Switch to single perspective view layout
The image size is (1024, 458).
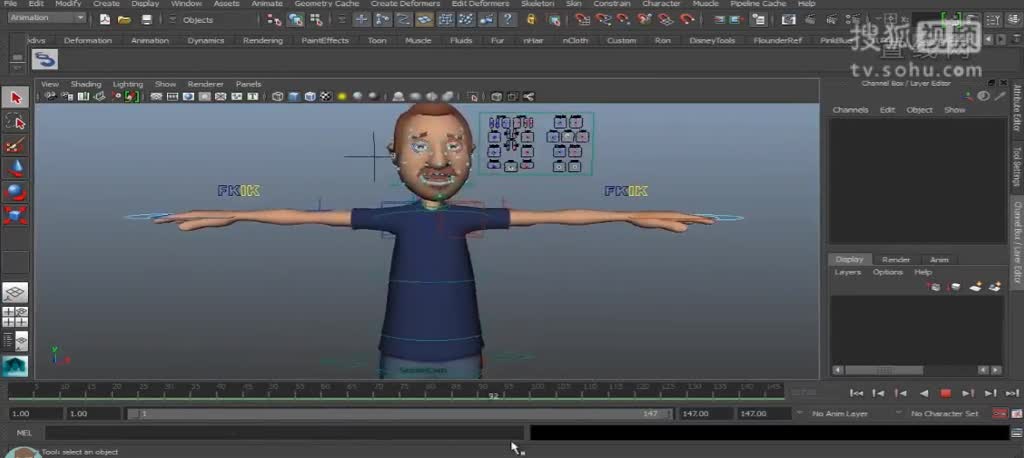tap(15, 293)
